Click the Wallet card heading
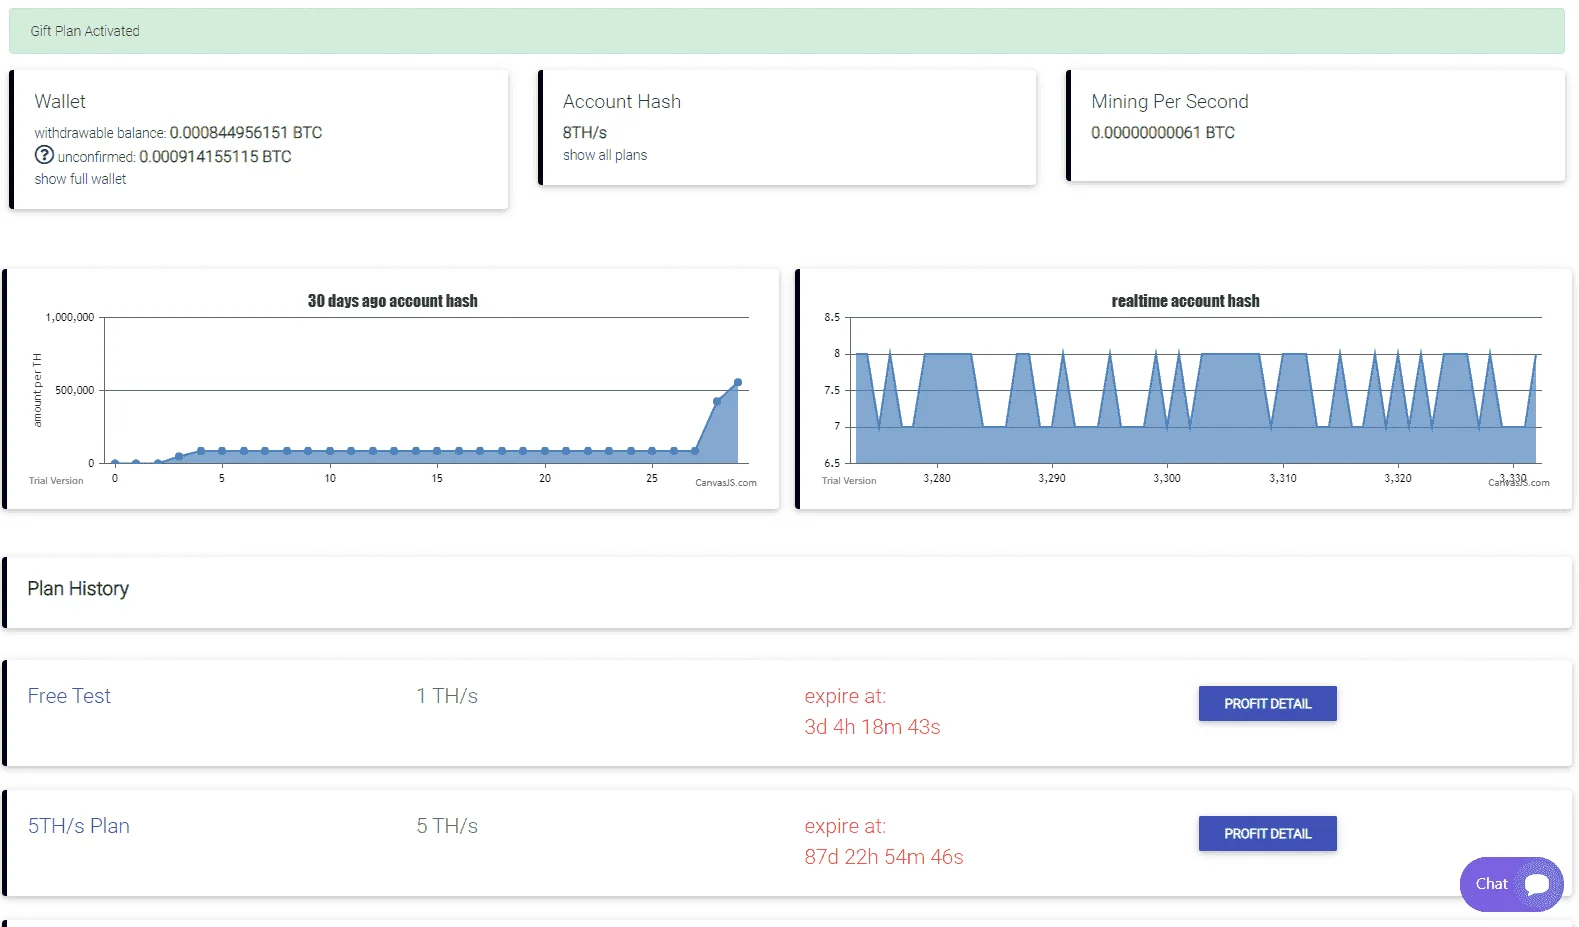Screen dimensions: 1579x927 click(60, 101)
